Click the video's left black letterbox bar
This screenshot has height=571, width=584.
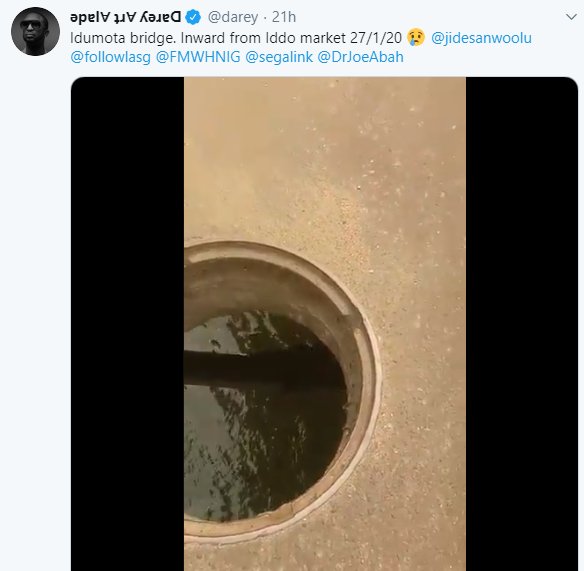(x=127, y=324)
